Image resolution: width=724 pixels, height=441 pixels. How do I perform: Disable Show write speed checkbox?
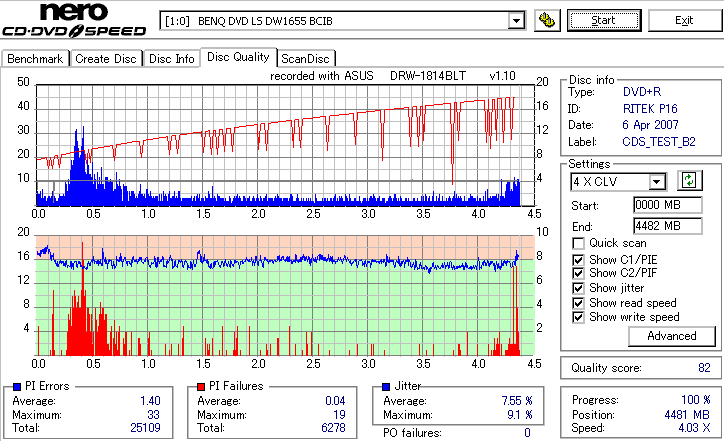tap(578, 317)
